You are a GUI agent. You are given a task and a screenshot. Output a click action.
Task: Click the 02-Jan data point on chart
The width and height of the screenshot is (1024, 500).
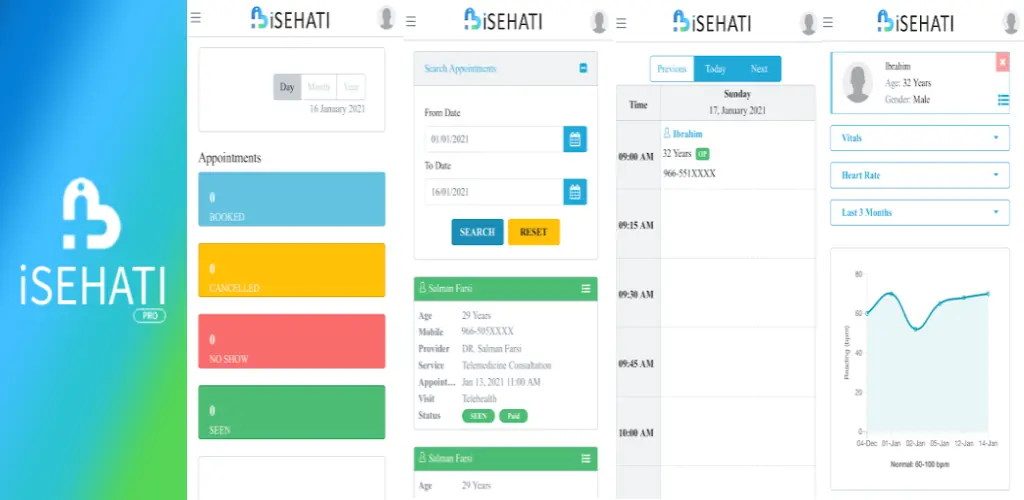tap(916, 329)
